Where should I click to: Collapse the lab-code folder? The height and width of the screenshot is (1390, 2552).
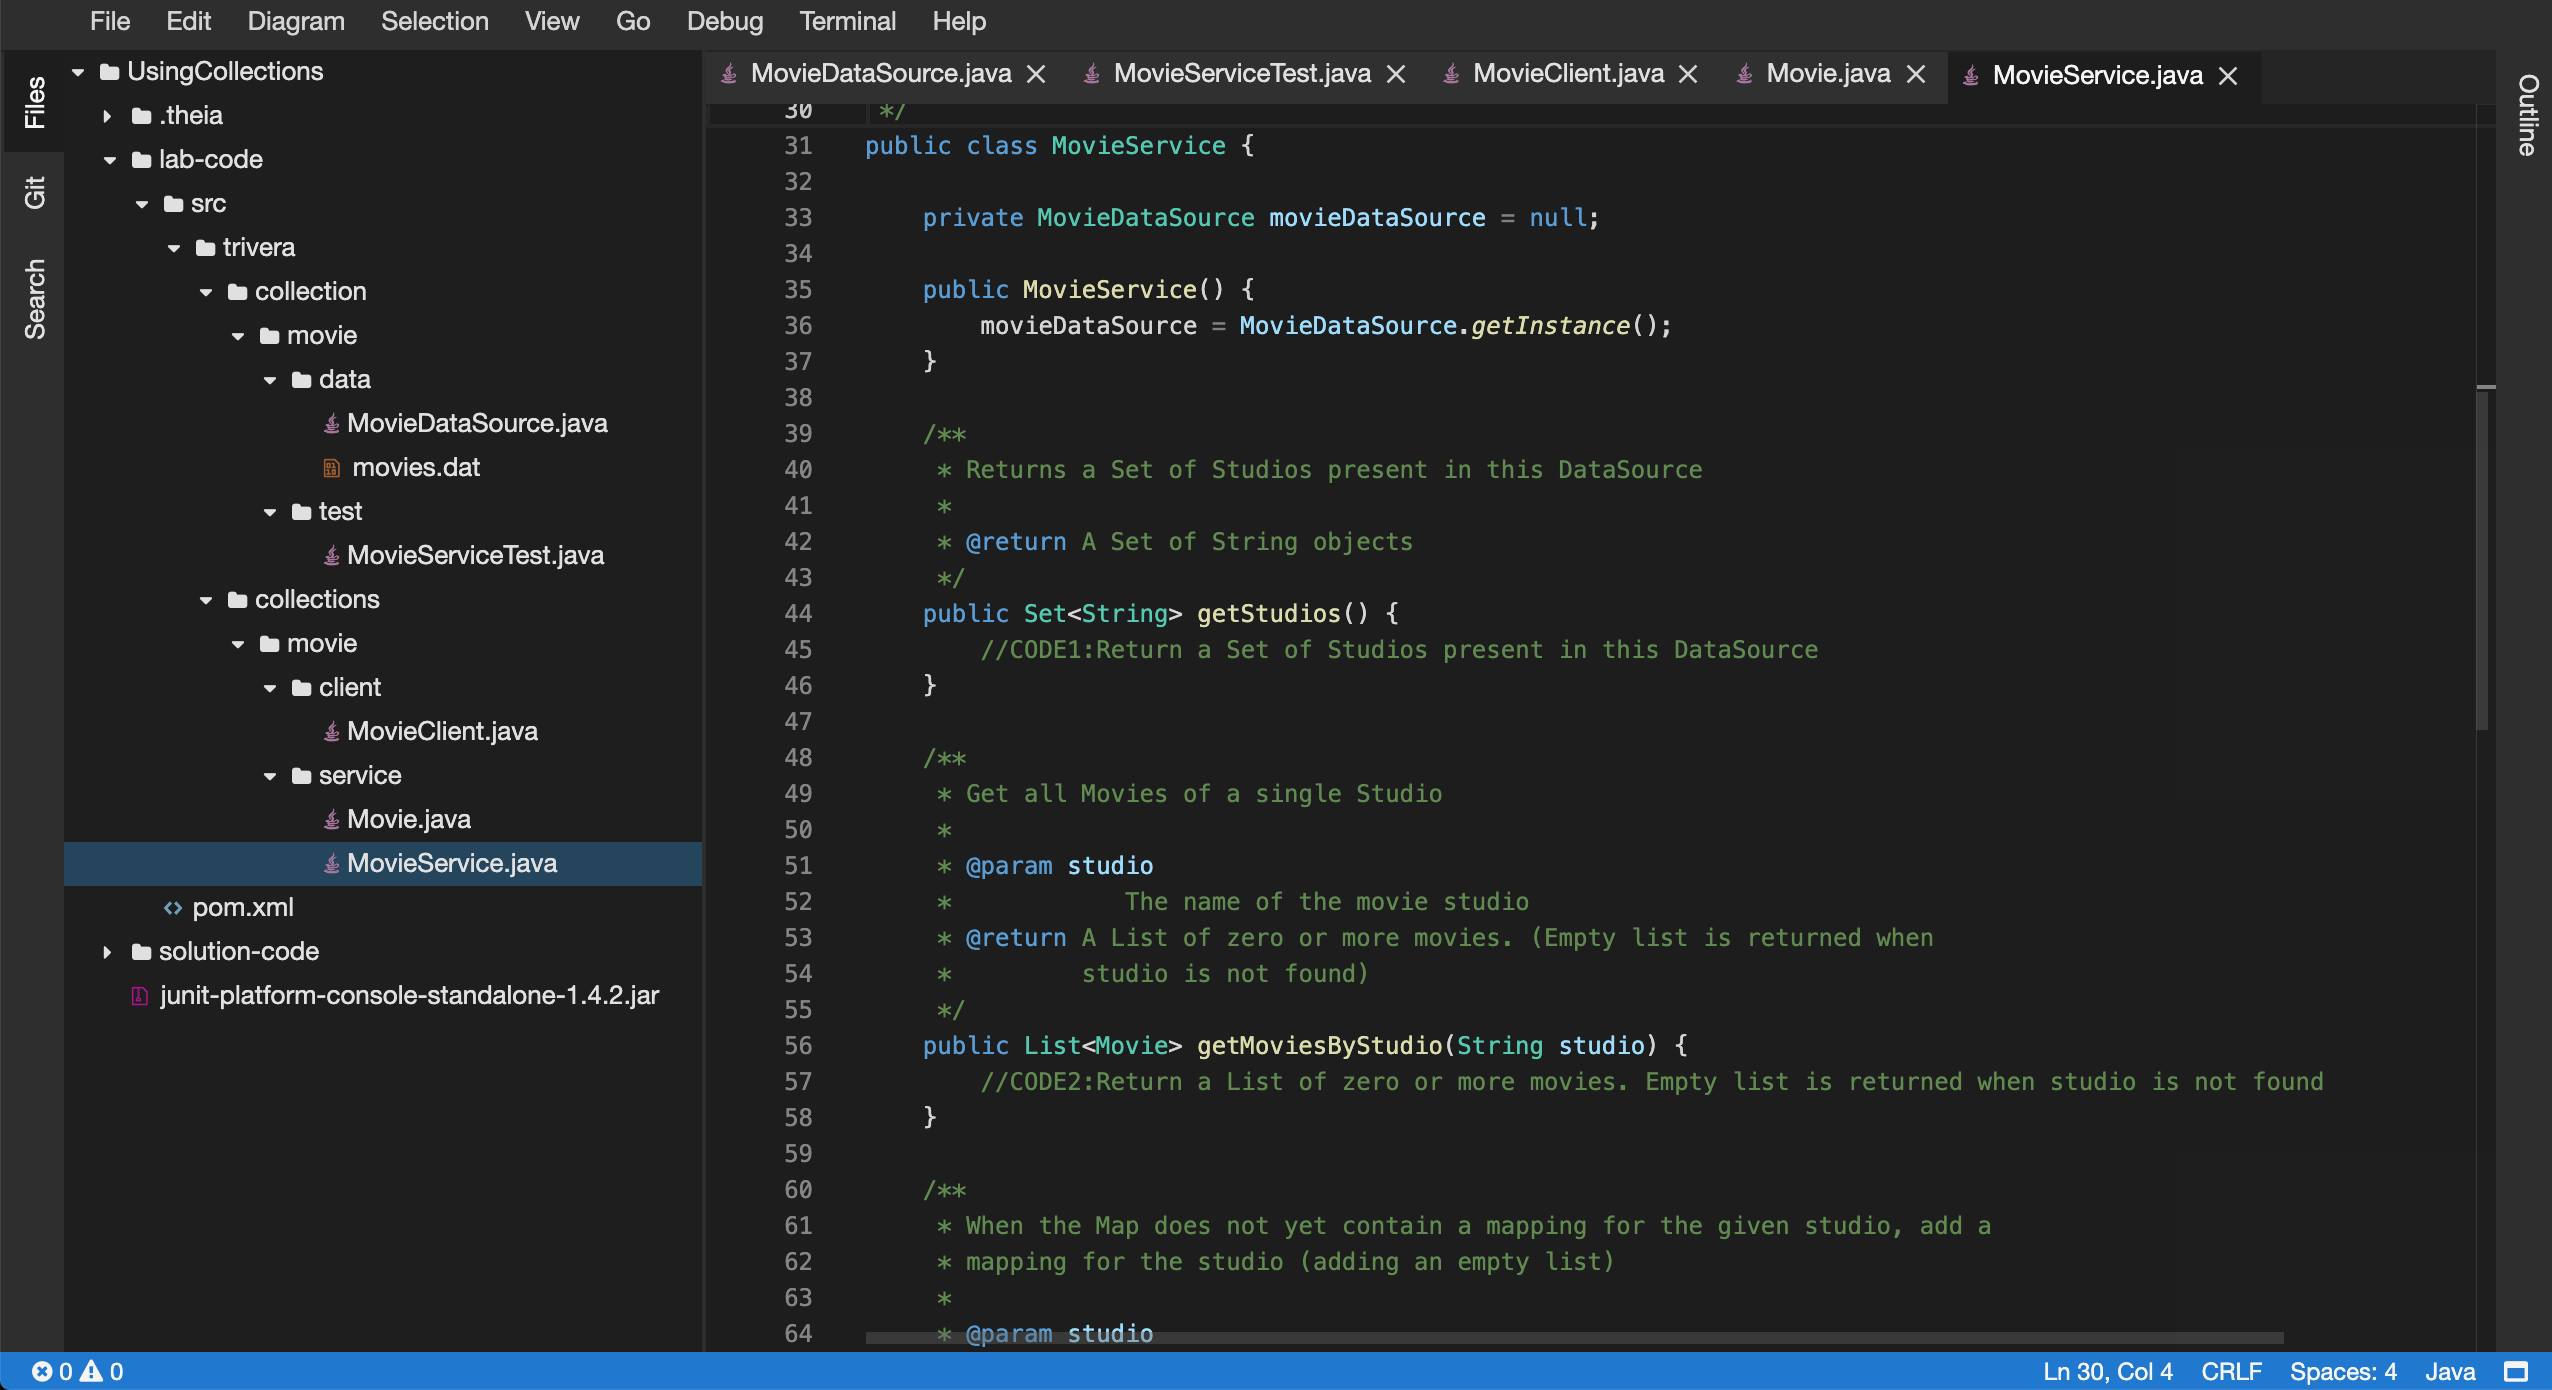click(x=110, y=160)
